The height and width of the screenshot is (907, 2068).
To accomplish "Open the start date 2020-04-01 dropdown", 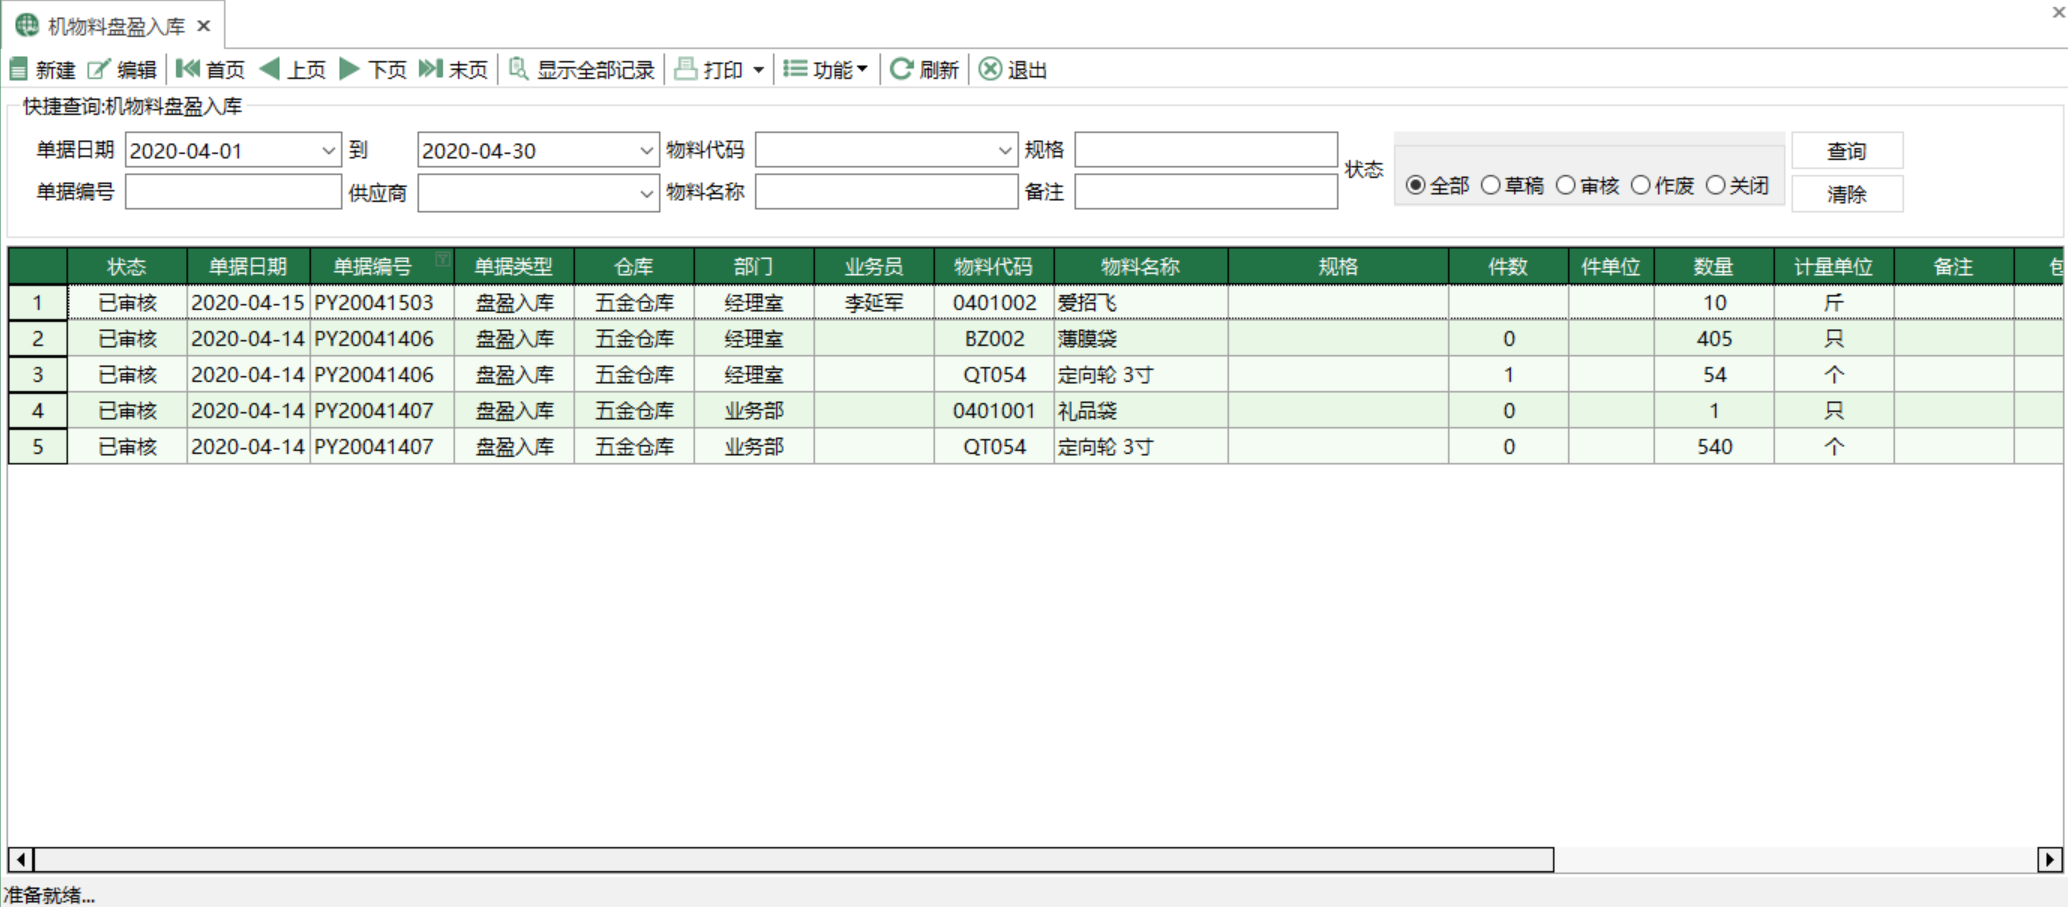I will click(328, 151).
